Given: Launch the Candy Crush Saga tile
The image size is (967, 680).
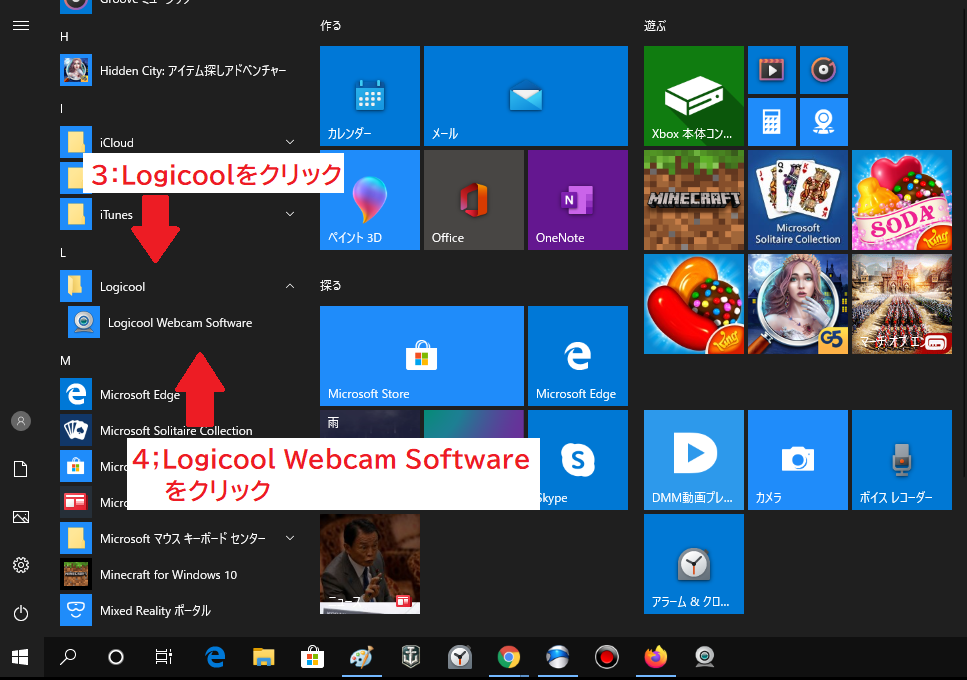Looking at the screenshot, I should pos(694,304).
